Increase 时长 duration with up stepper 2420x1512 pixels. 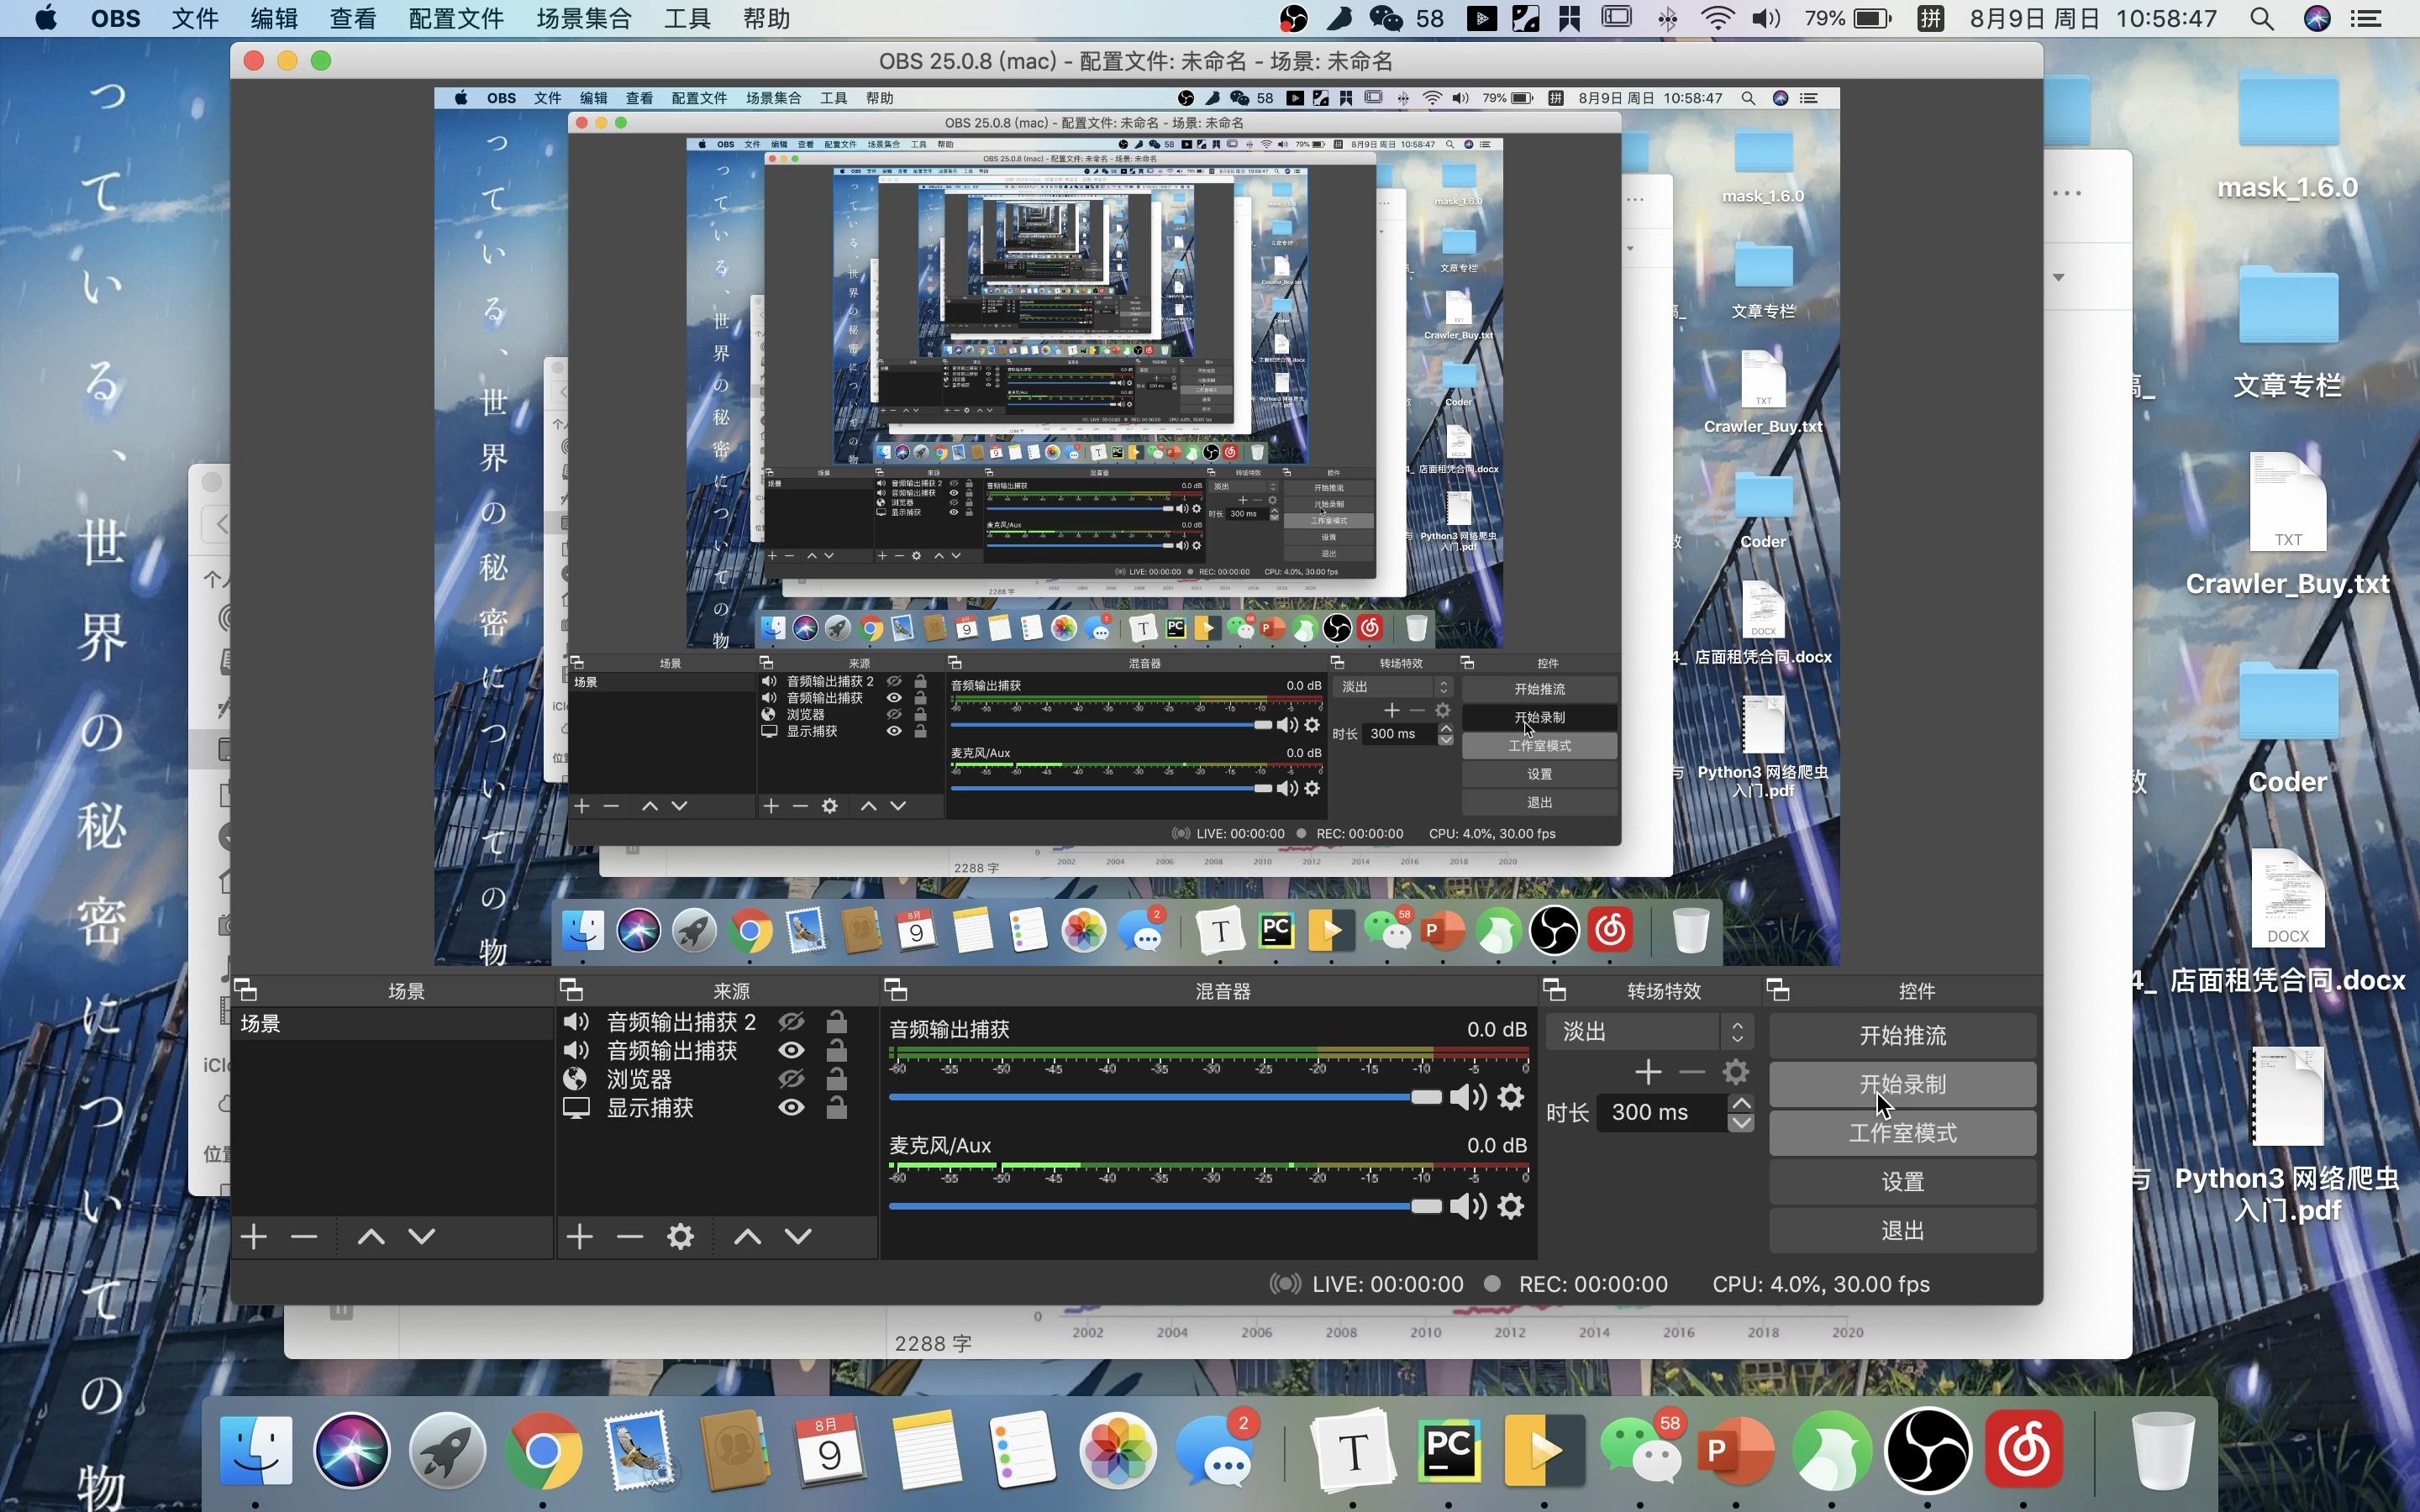[1741, 1103]
